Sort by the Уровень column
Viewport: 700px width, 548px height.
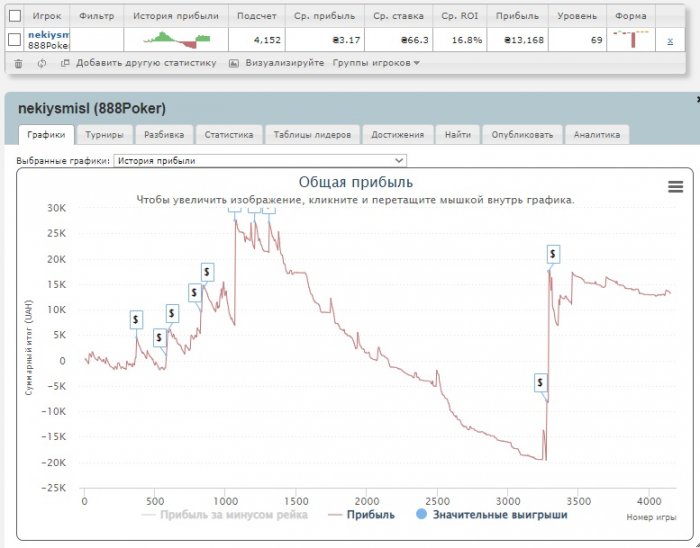[577, 16]
